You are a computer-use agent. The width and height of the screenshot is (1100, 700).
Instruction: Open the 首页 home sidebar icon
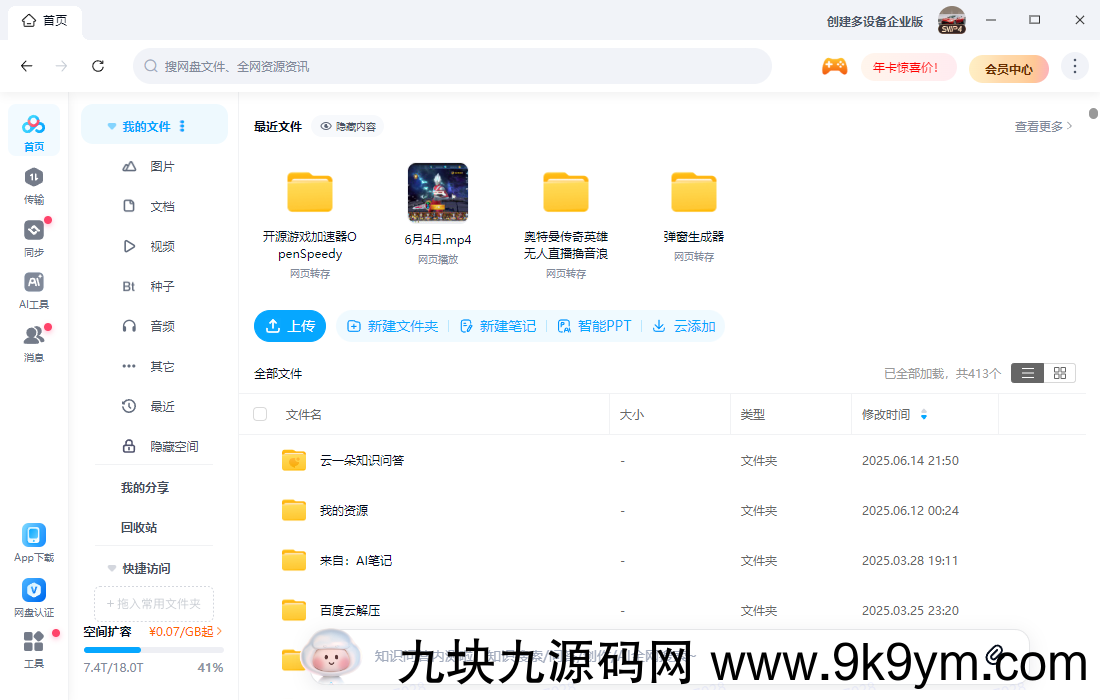[34, 131]
